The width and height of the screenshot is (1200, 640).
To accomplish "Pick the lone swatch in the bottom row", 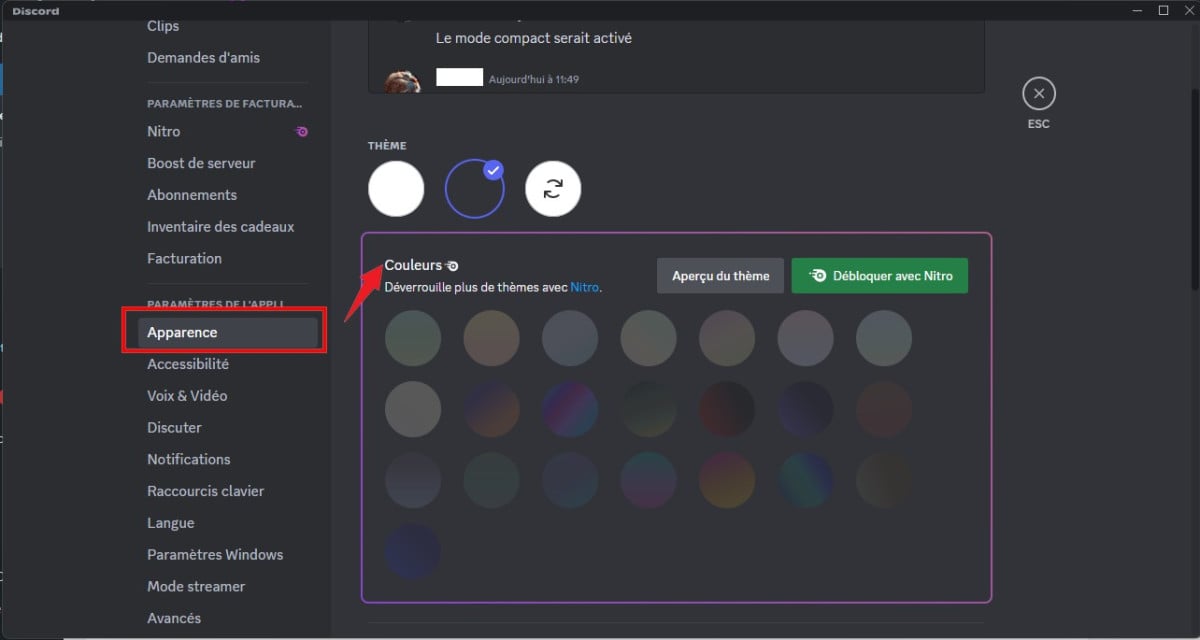I will pyautogui.click(x=413, y=551).
